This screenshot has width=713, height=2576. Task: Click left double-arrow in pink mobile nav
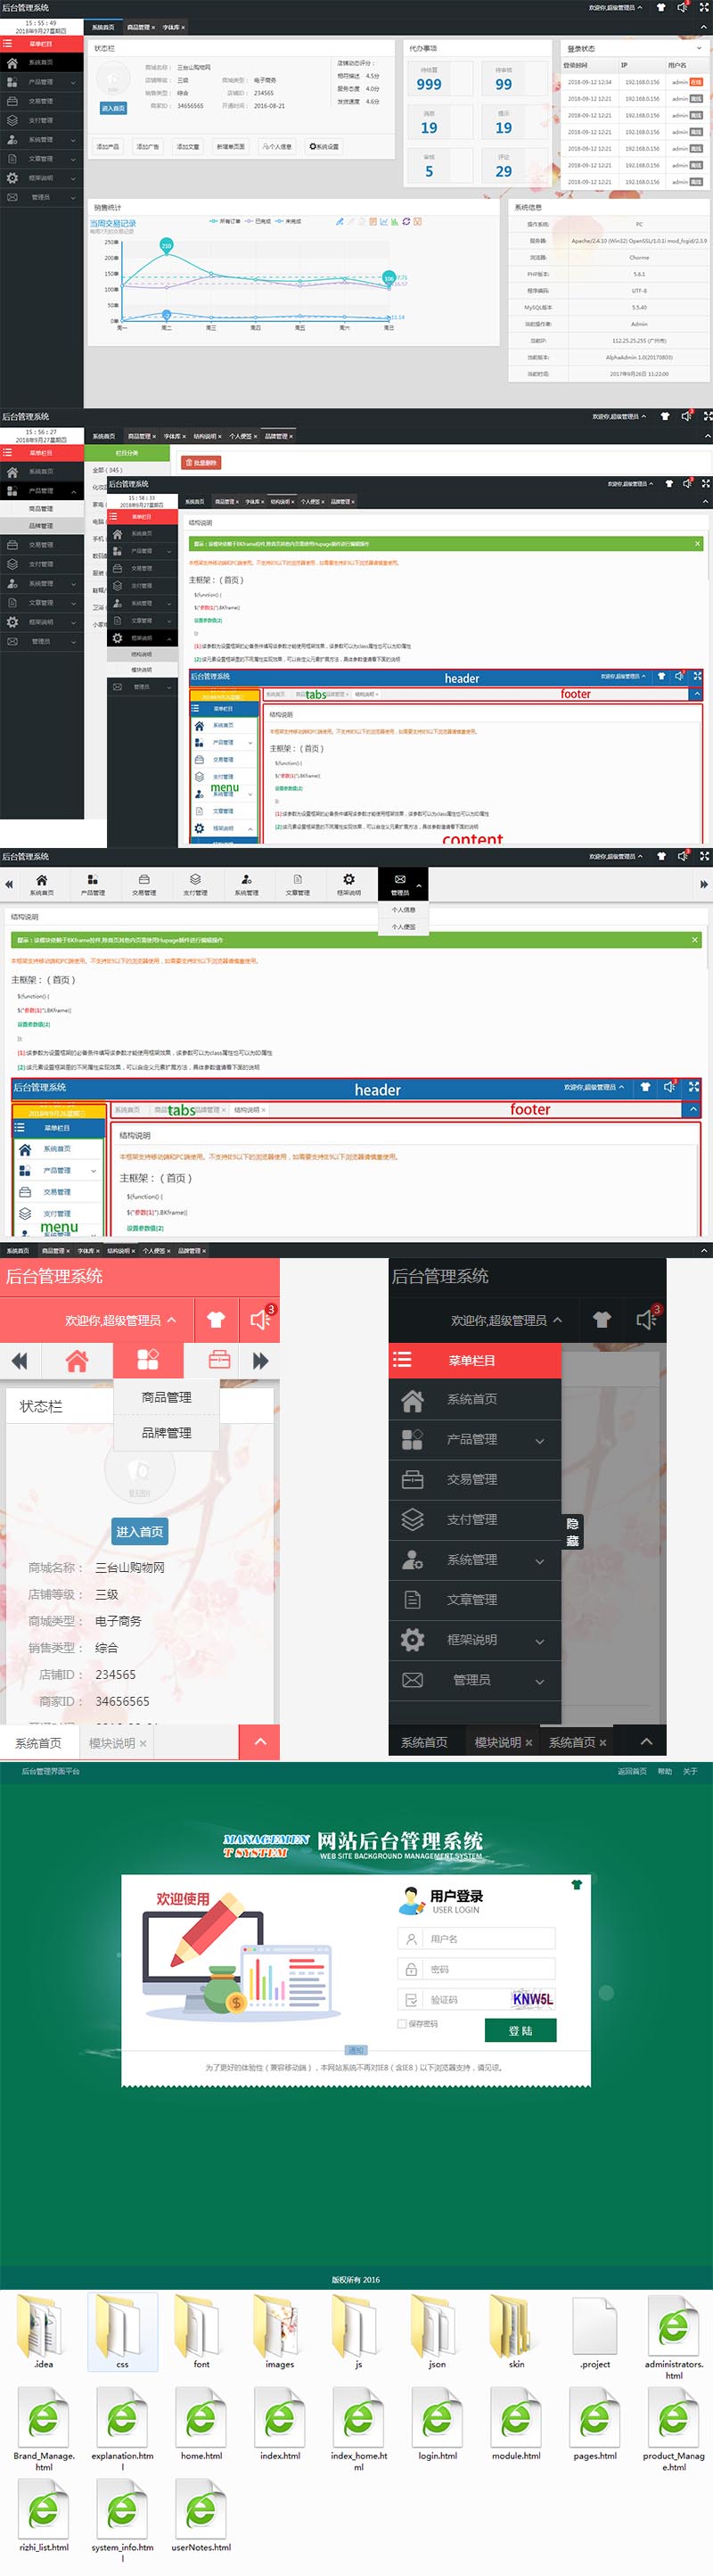(19, 1360)
